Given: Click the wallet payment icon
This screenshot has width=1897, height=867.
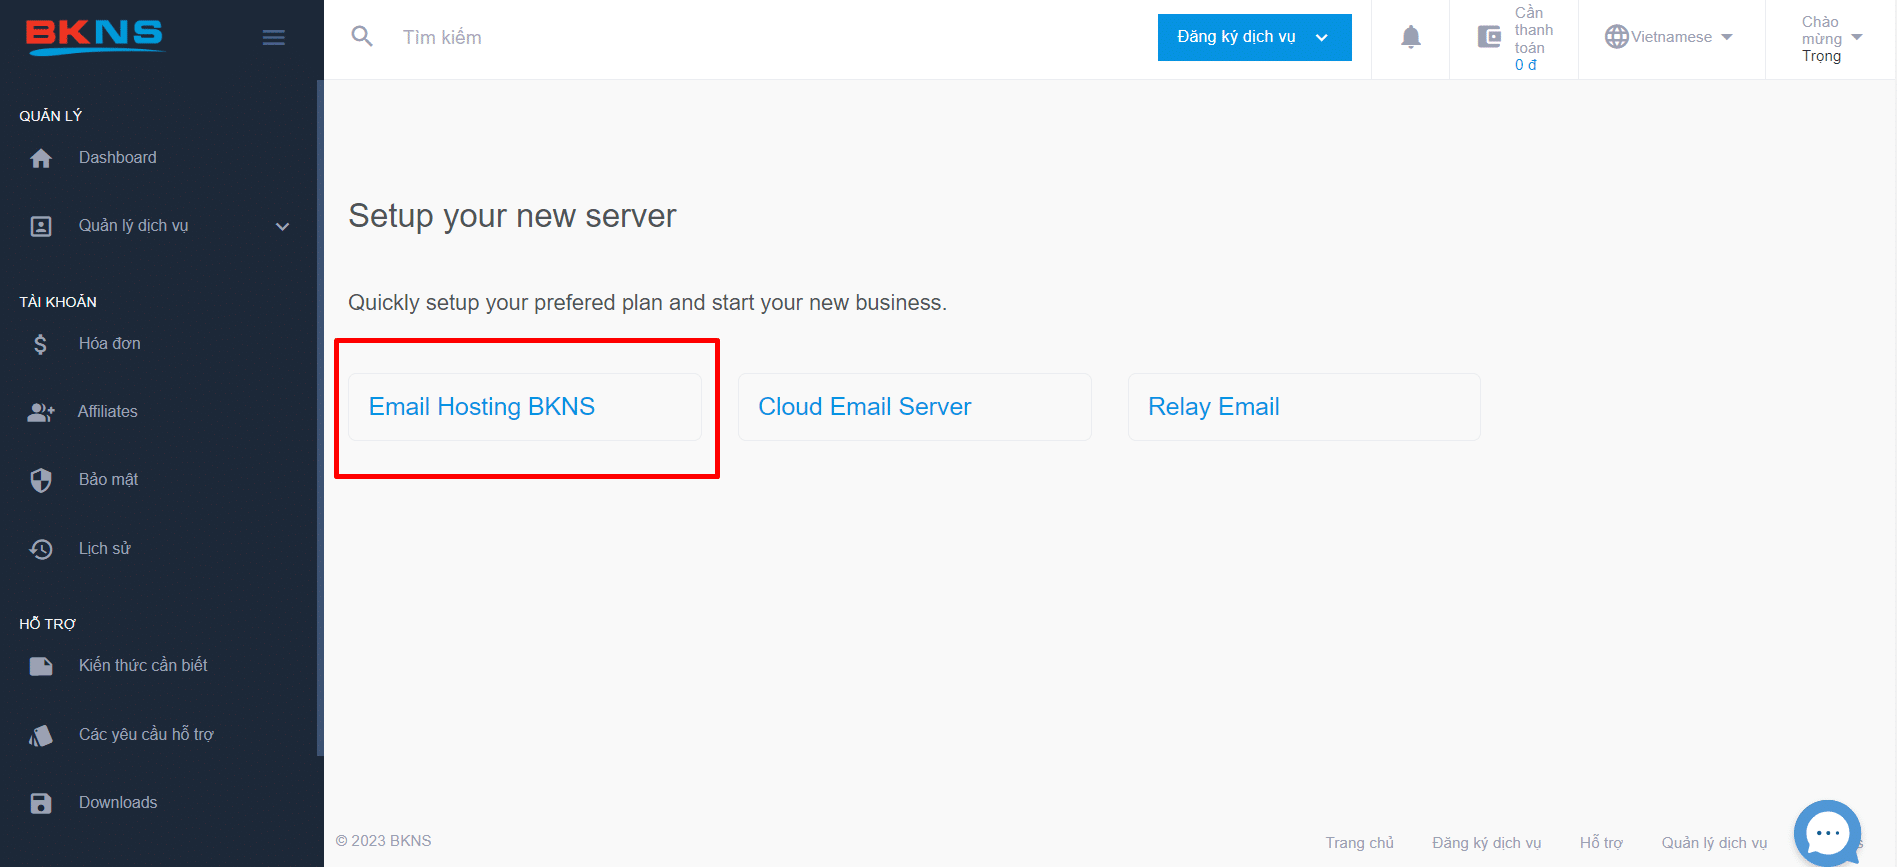Looking at the screenshot, I should pyautogui.click(x=1490, y=37).
